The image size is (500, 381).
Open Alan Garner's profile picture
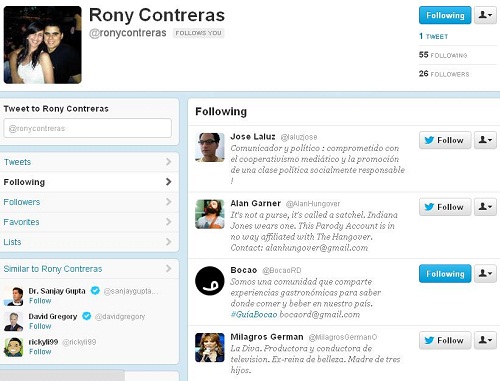pyautogui.click(x=210, y=214)
